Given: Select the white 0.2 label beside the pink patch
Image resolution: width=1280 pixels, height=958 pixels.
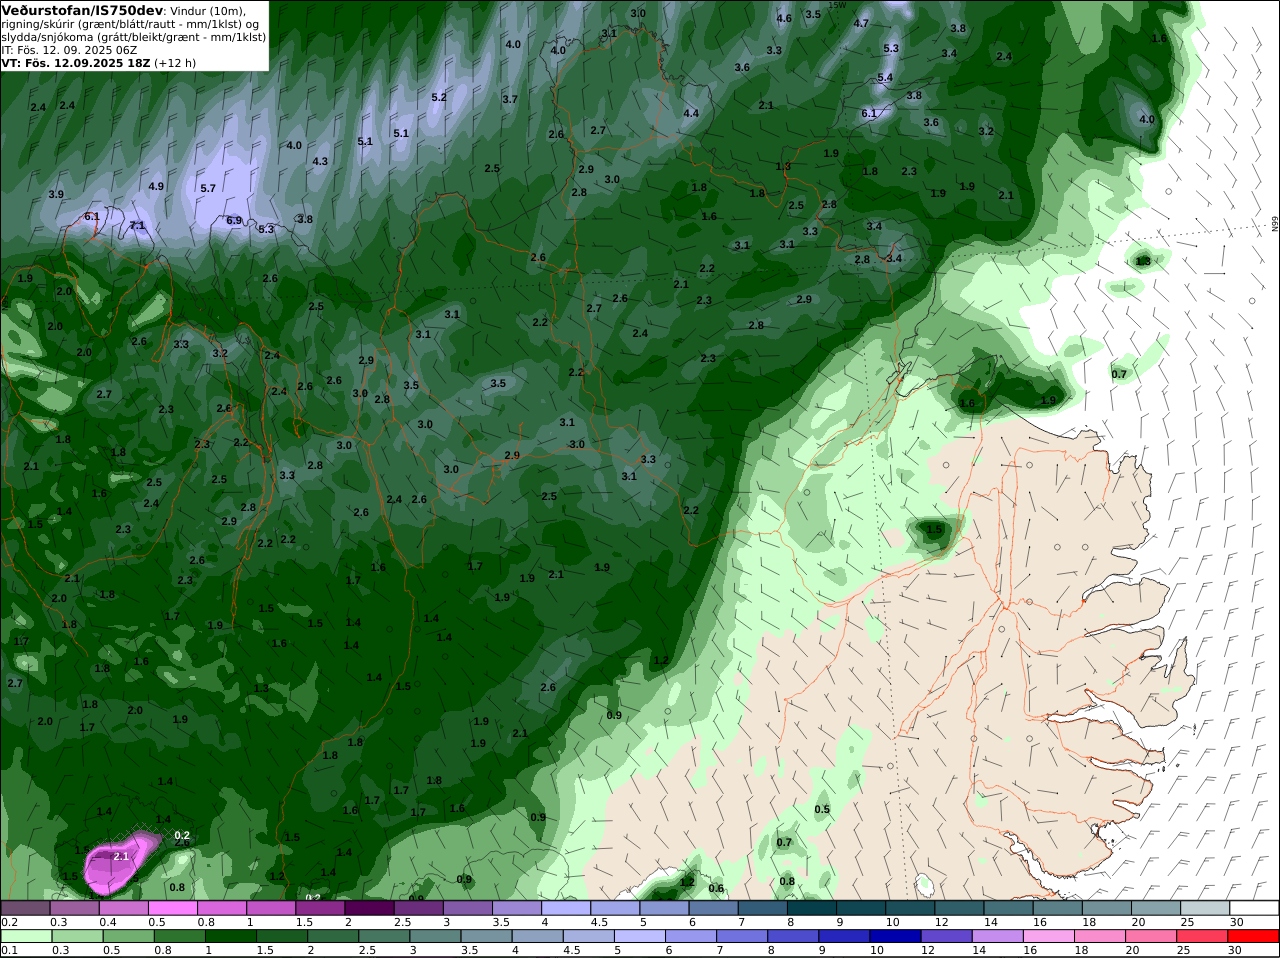Looking at the screenshot, I should (182, 835).
